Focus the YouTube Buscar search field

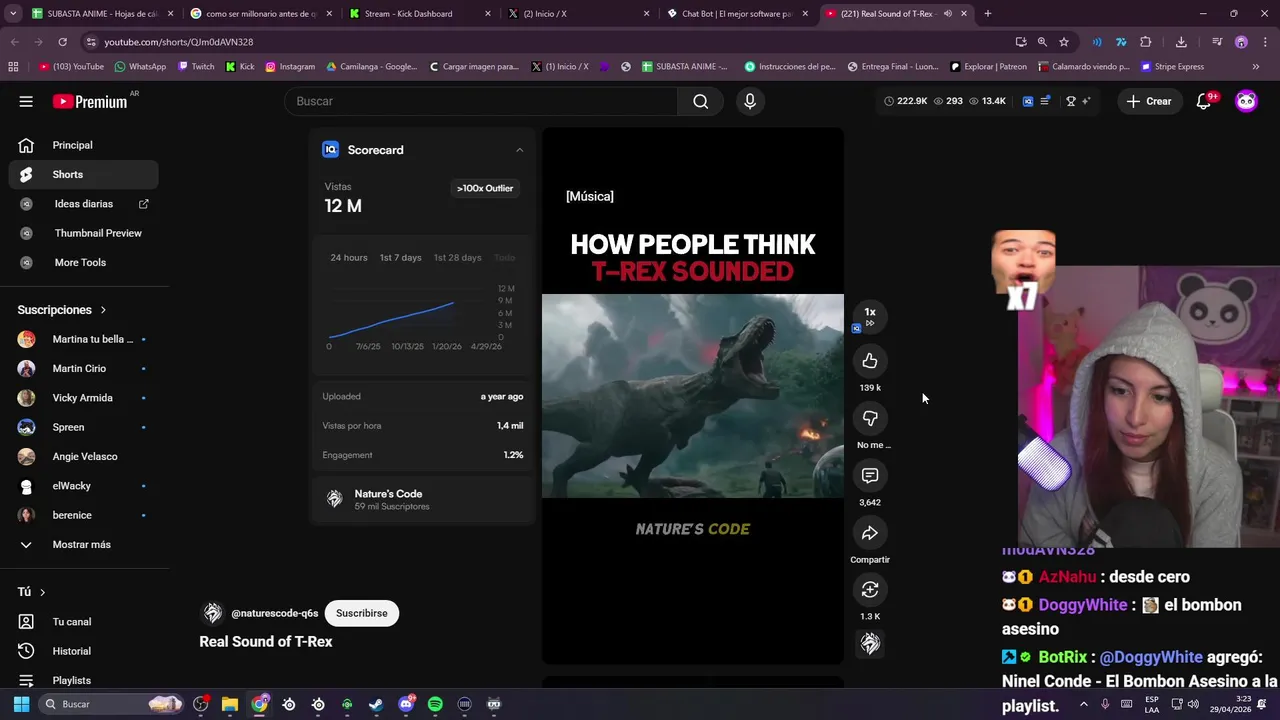[480, 101]
